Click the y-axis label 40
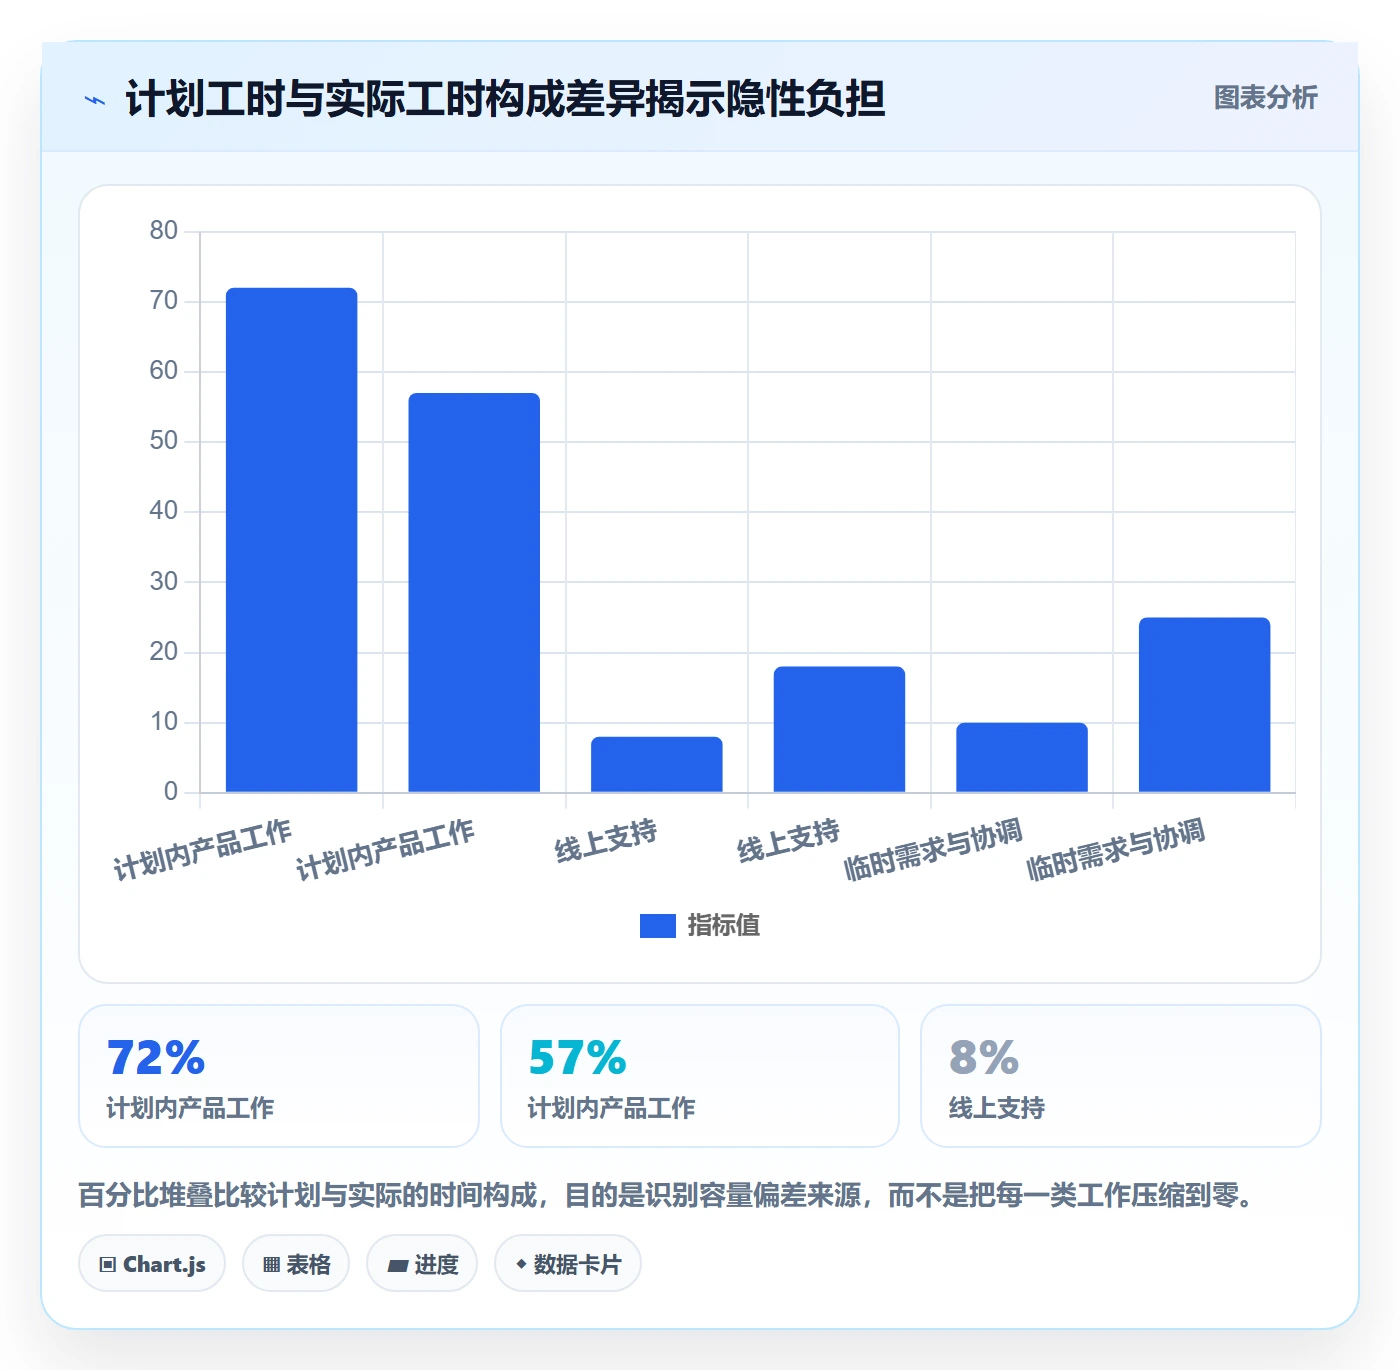This screenshot has height=1370, width=1400. [163, 511]
